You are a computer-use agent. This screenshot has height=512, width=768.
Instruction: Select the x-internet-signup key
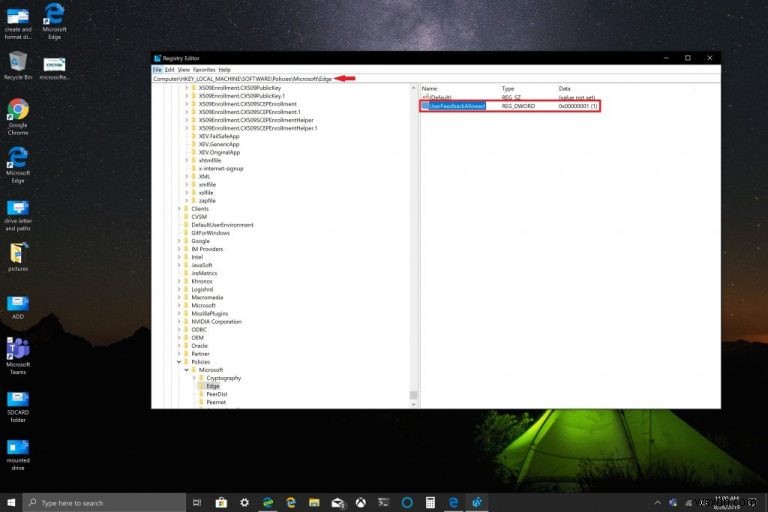click(220, 169)
